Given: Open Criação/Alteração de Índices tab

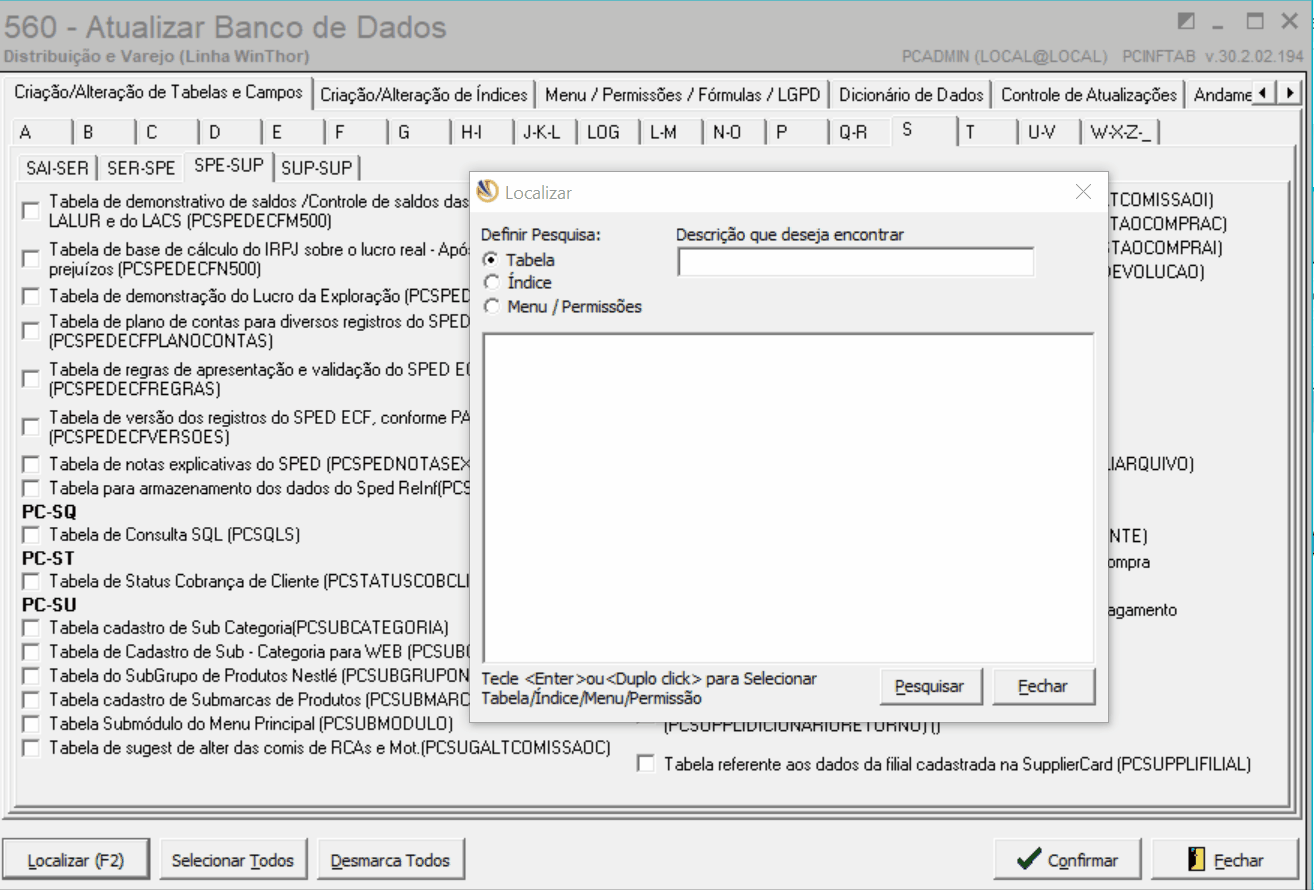Looking at the screenshot, I should [x=424, y=95].
